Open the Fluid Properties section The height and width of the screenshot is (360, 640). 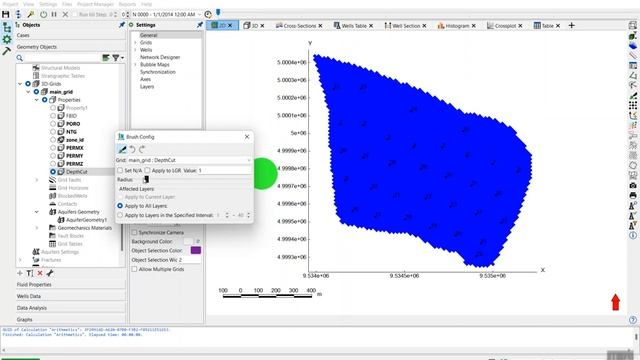[70, 284]
